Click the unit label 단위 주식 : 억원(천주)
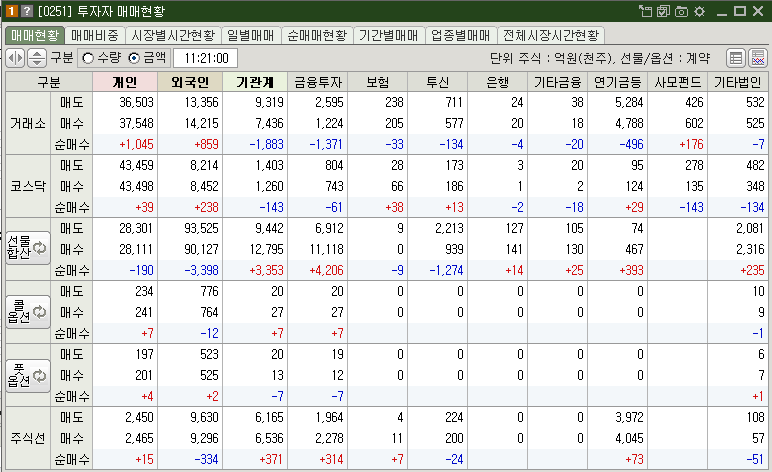 552,58
